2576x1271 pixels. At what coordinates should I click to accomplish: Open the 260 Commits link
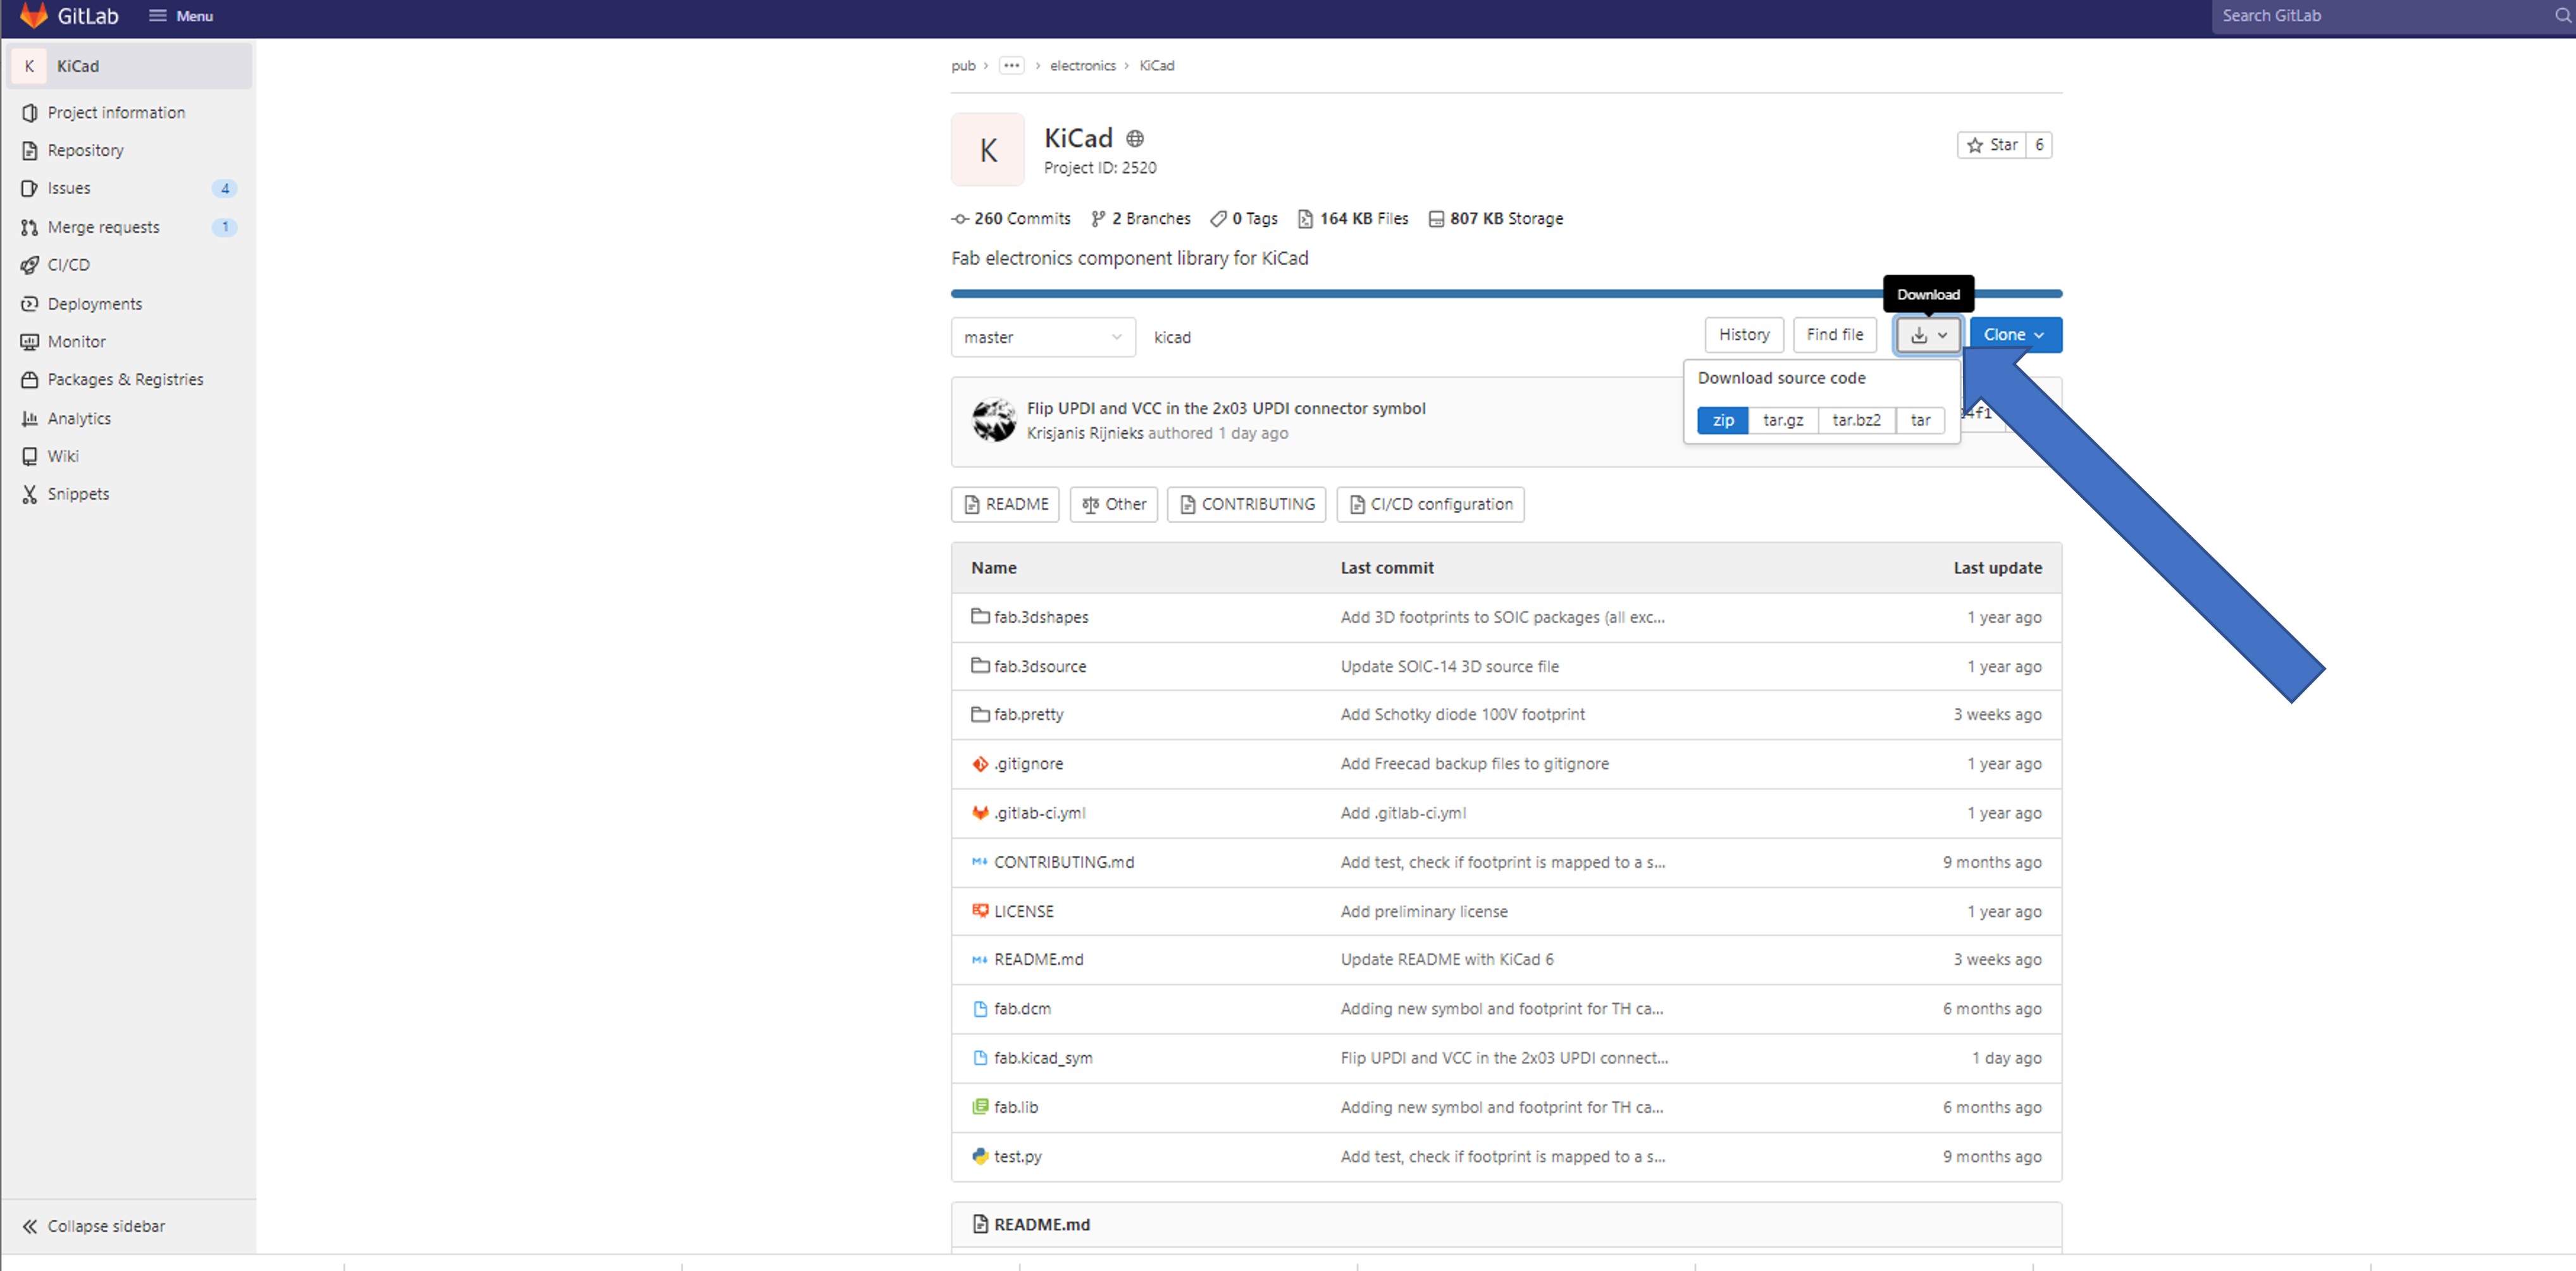[1011, 219]
